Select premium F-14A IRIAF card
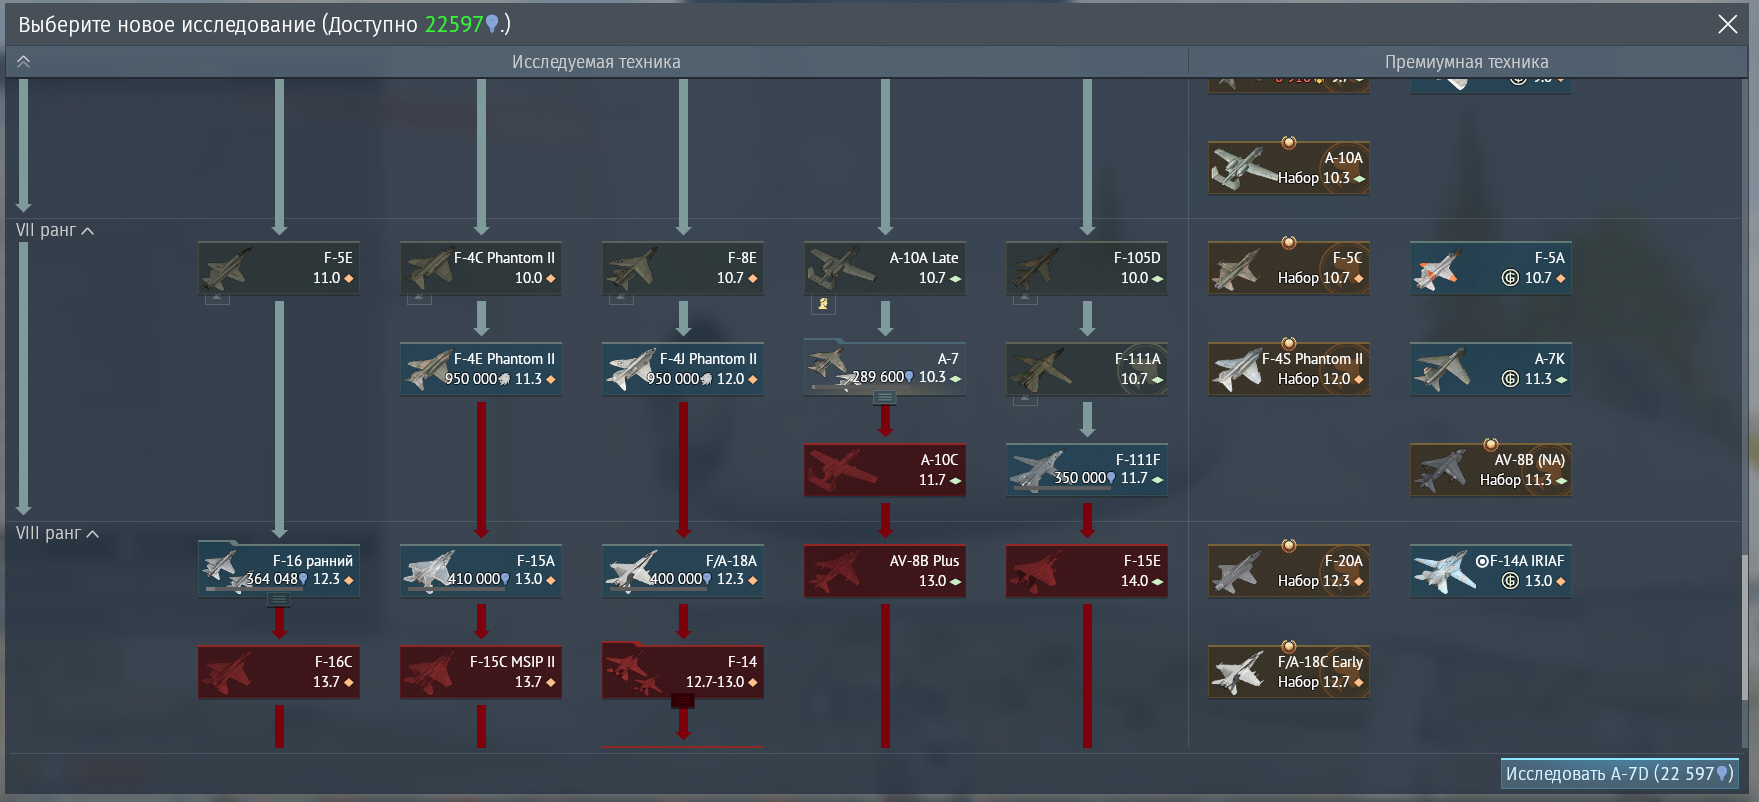The height and width of the screenshot is (802, 1759). pos(1491,571)
